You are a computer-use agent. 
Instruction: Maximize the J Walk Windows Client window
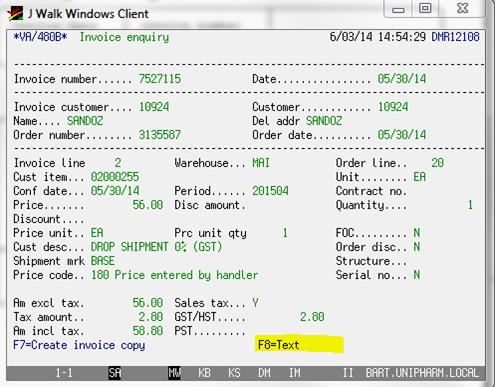click(425, 9)
